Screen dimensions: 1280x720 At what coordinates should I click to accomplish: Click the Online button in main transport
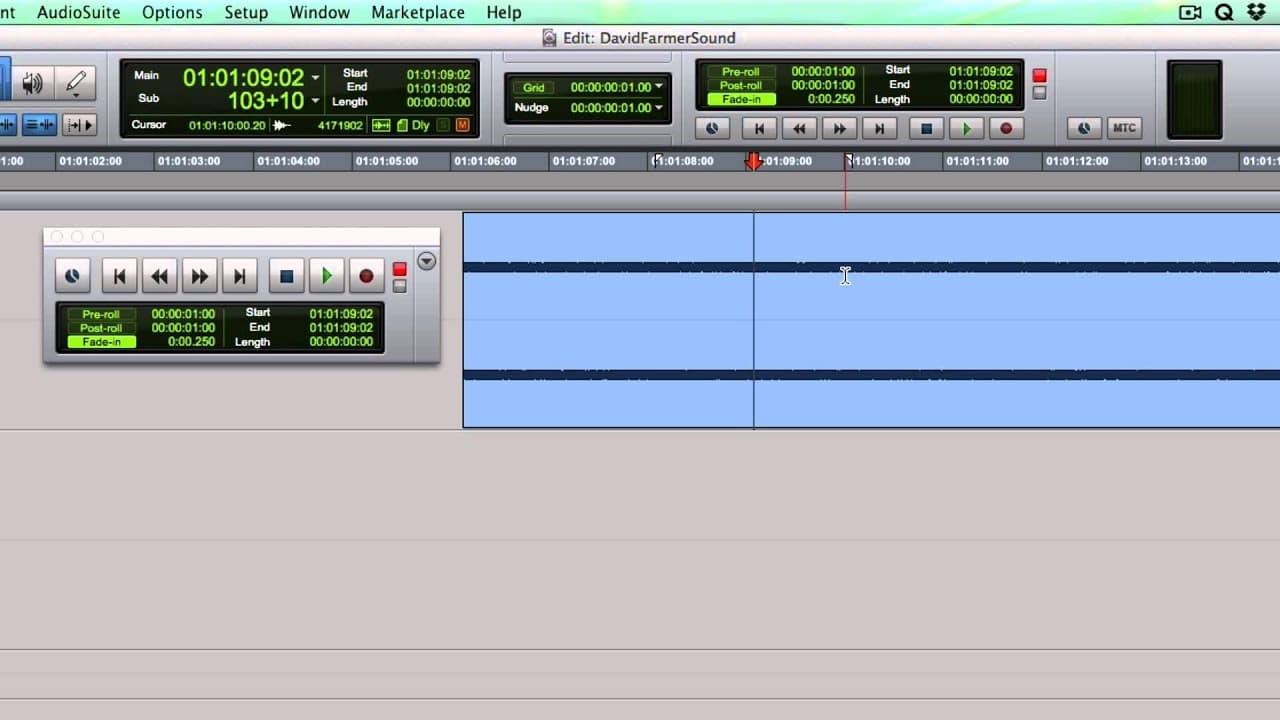tap(712, 128)
